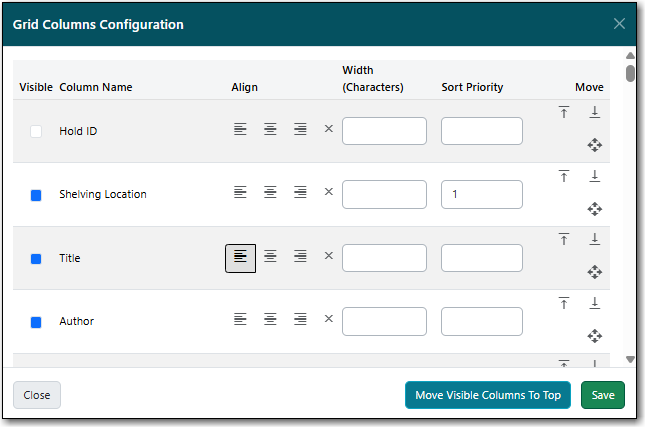Clear alignment for Title row
The width and height of the screenshot is (645, 427).
(x=329, y=256)
